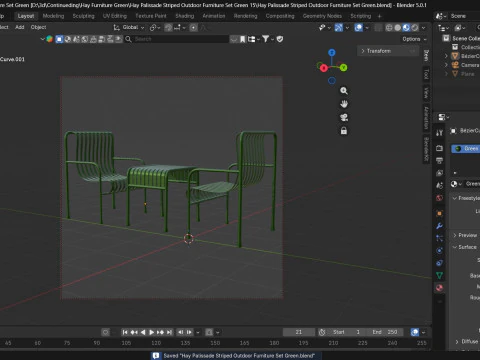
Task: Switch to the Modeling workspace tab
Action: (x=53, y=16)
